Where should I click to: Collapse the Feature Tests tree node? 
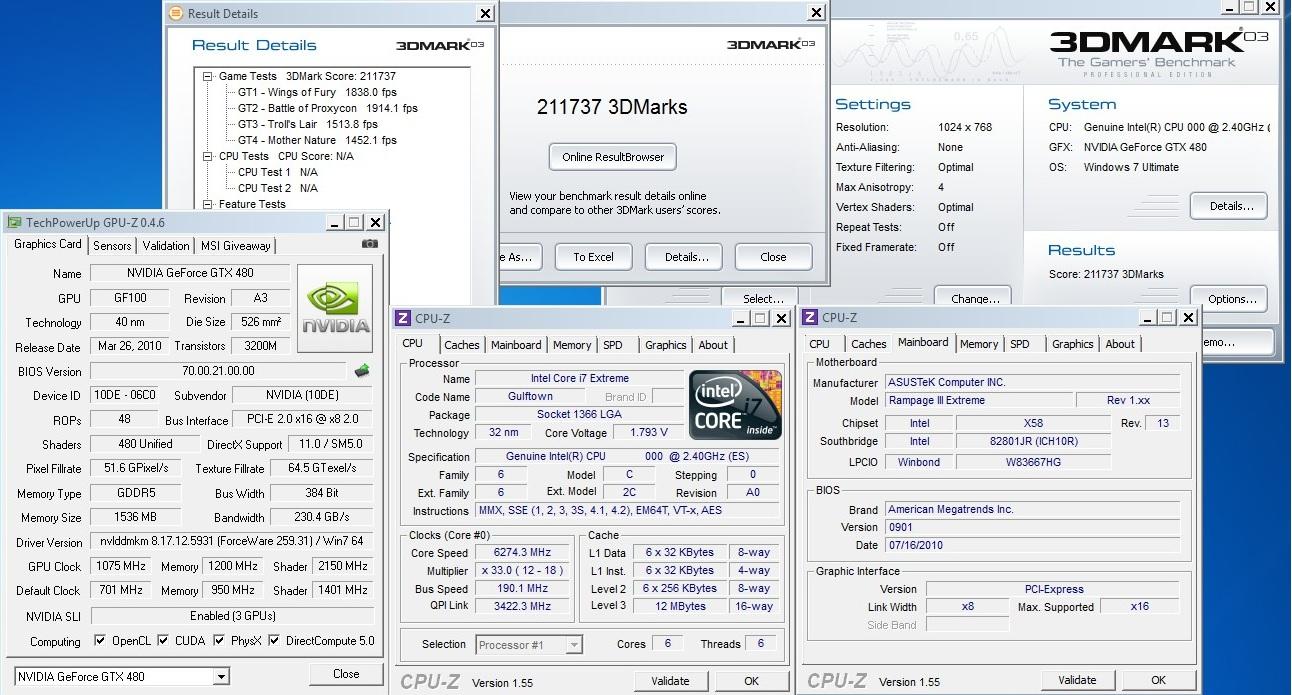coord(208,204)
